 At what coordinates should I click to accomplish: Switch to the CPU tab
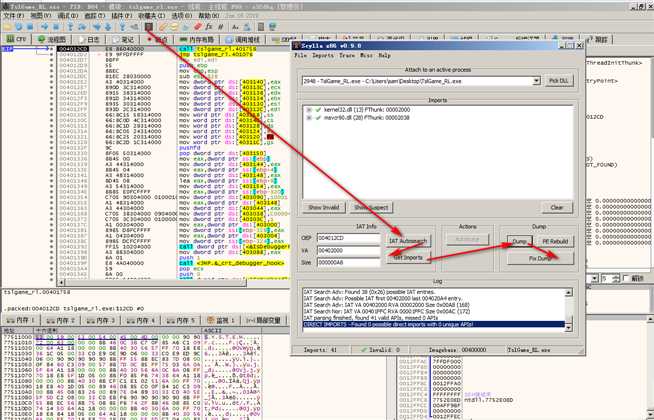(17, 39)
